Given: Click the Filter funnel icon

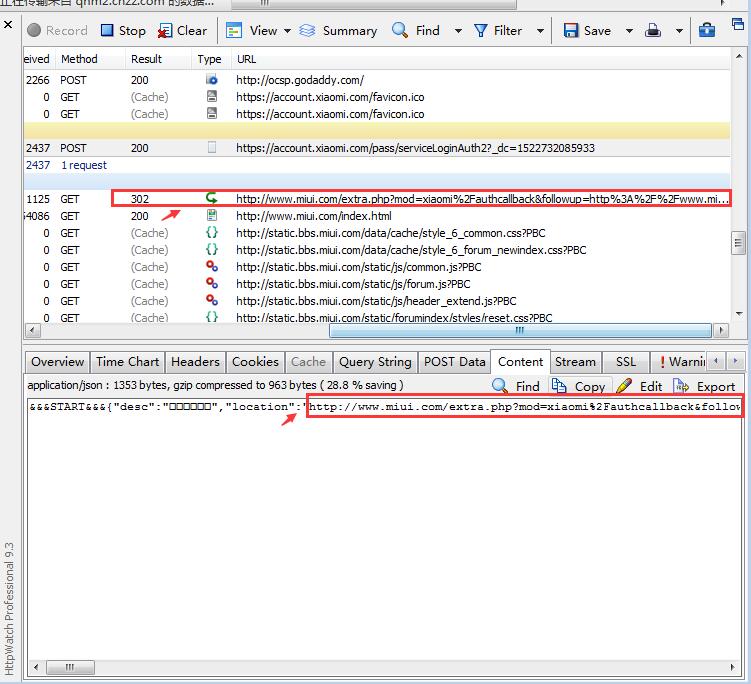Looking at the screenshot, I should coord(497,31).
